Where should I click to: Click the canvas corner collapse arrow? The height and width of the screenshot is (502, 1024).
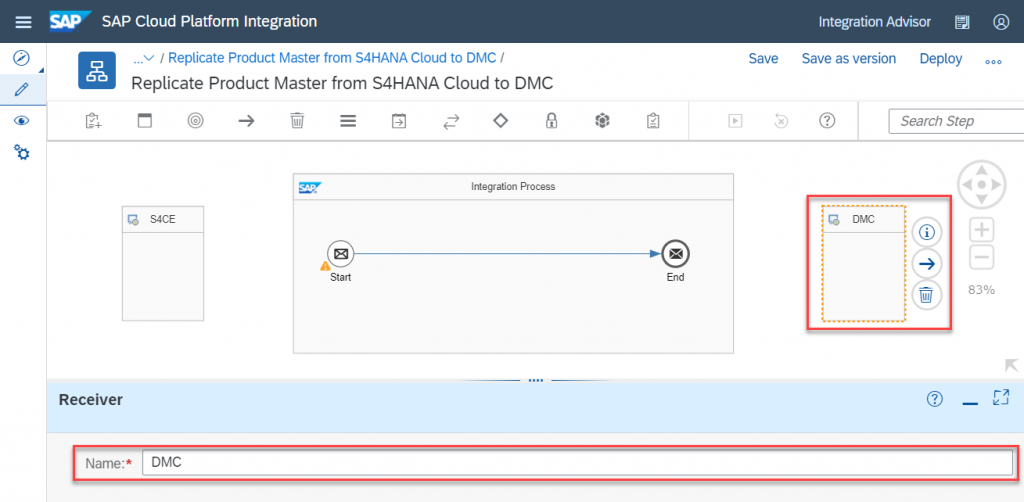click(x=1011, y=365)
